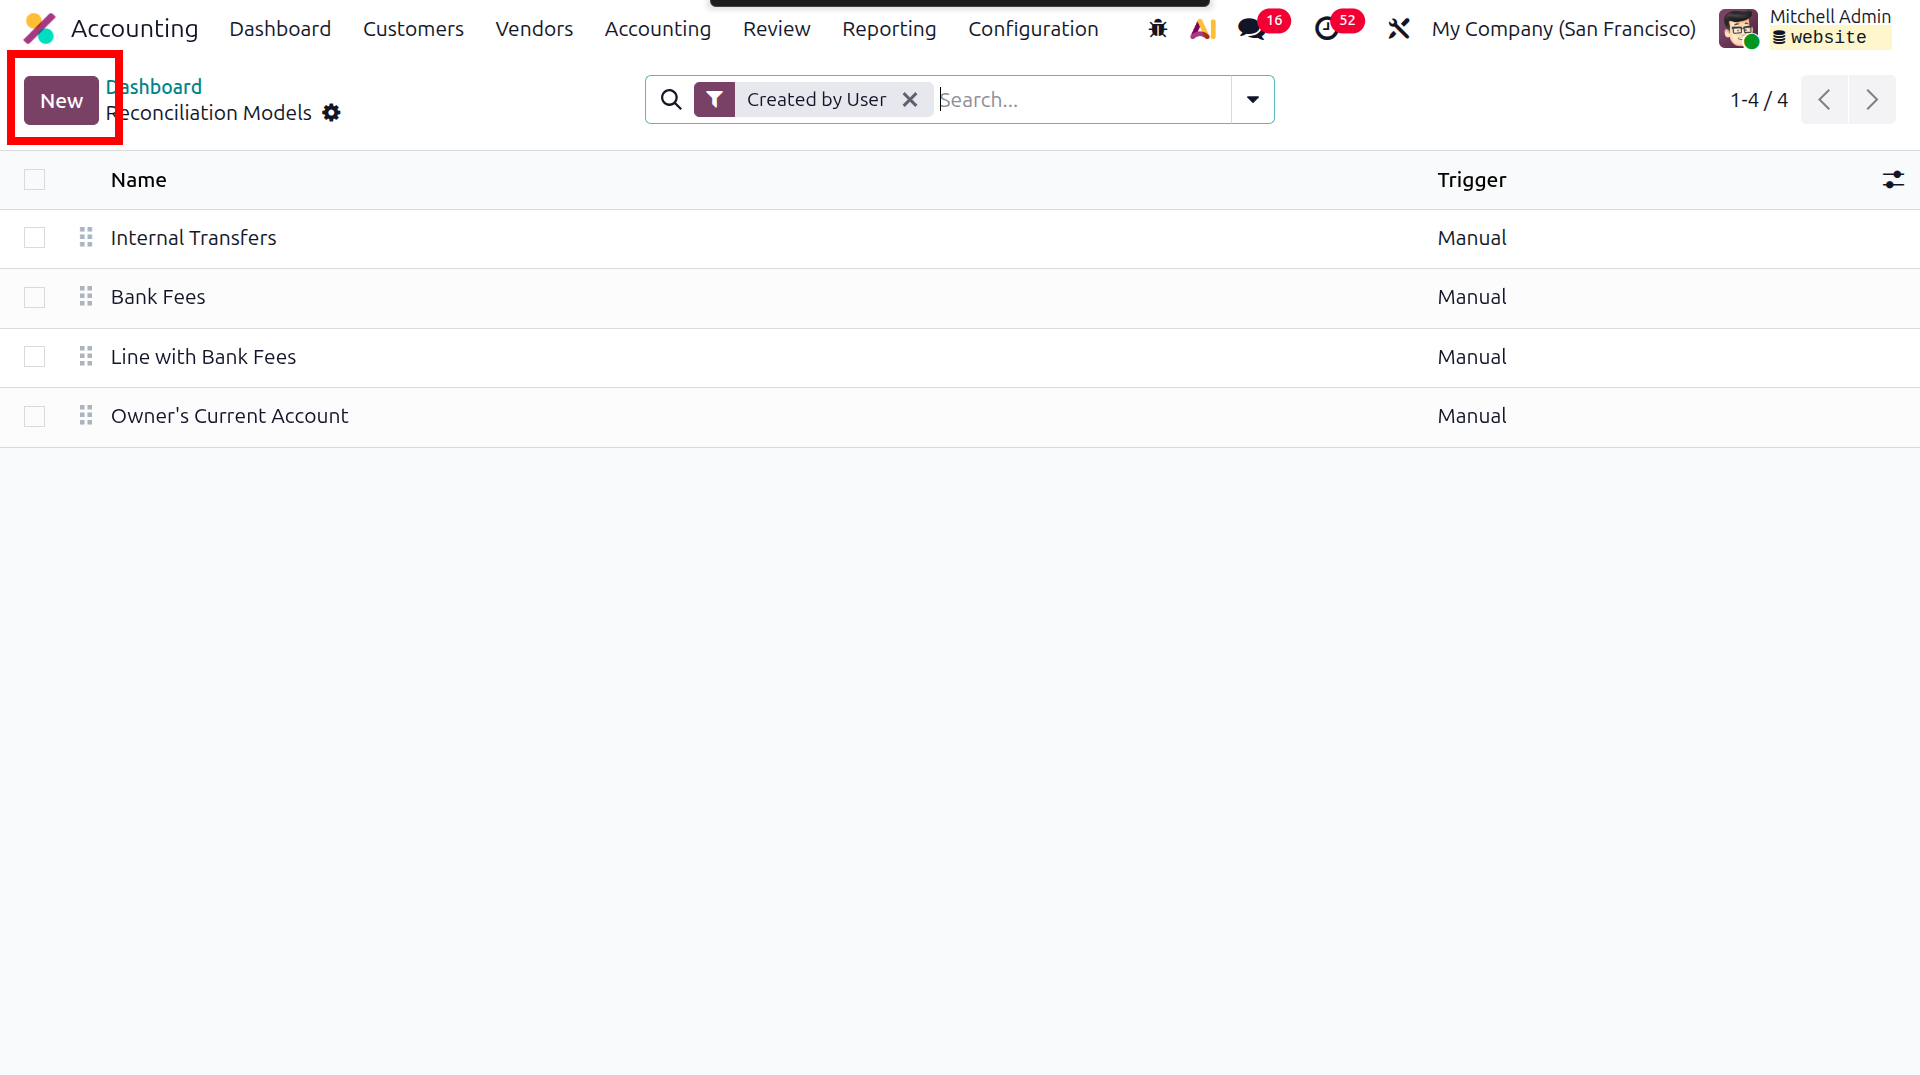Open the activities clock icon
Viewport: 1920px width, 1075px height.
point(1327,29)
